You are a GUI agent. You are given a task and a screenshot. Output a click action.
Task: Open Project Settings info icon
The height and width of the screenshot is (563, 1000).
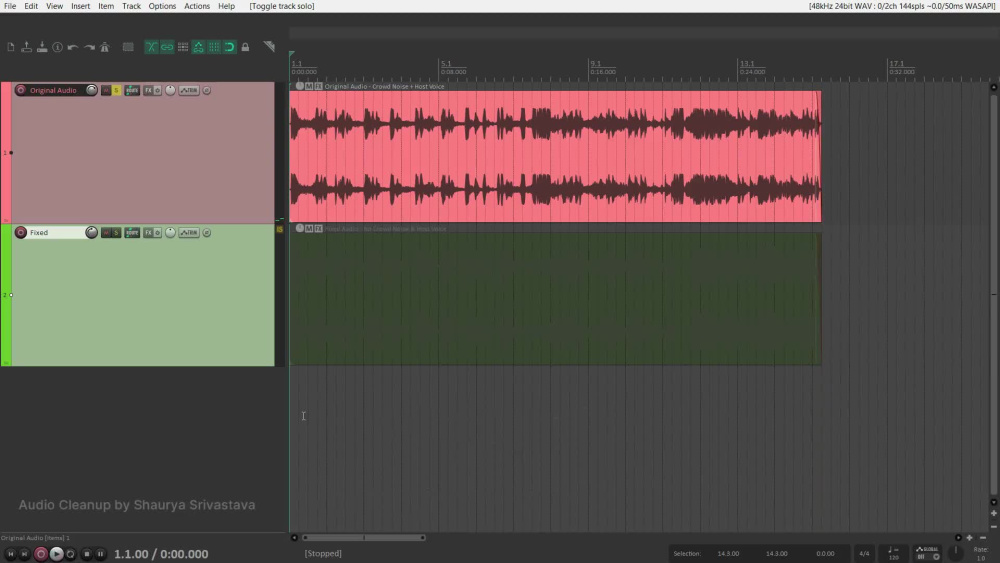point(57,47)
